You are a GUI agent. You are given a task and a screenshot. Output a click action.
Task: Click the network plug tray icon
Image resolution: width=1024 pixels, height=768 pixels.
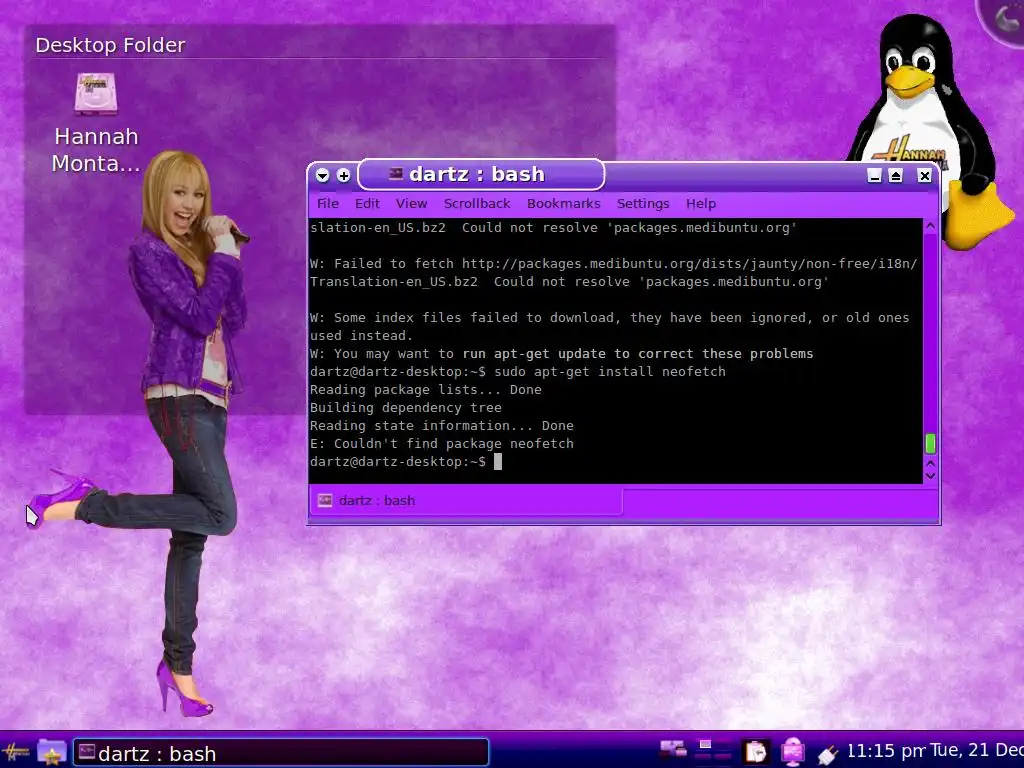pos(827,754)
